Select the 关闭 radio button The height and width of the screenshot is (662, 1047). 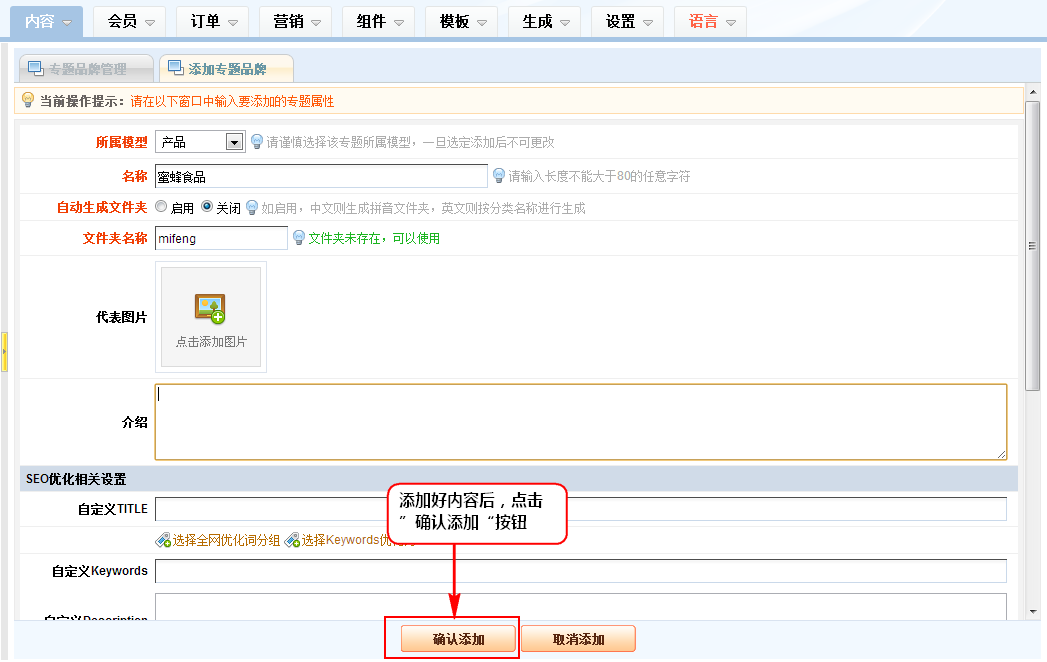pos(207,207)
